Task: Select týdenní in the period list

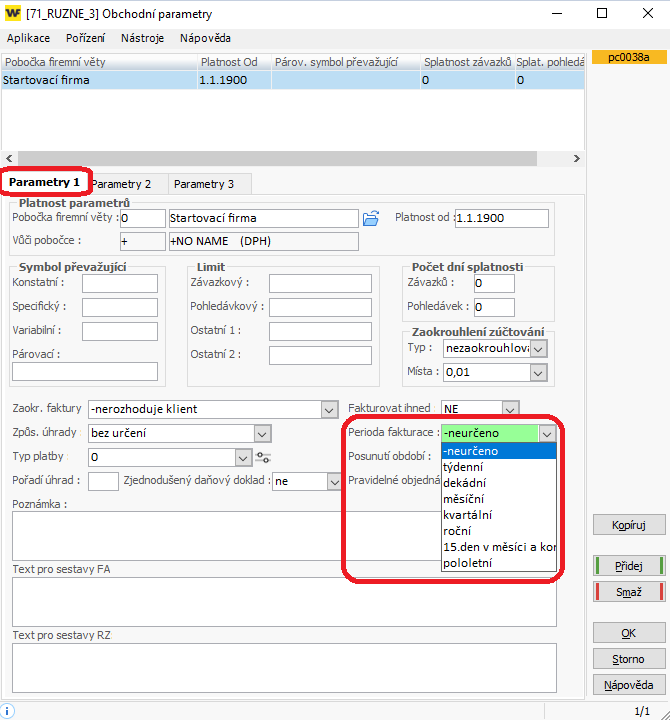Action: 498,467
